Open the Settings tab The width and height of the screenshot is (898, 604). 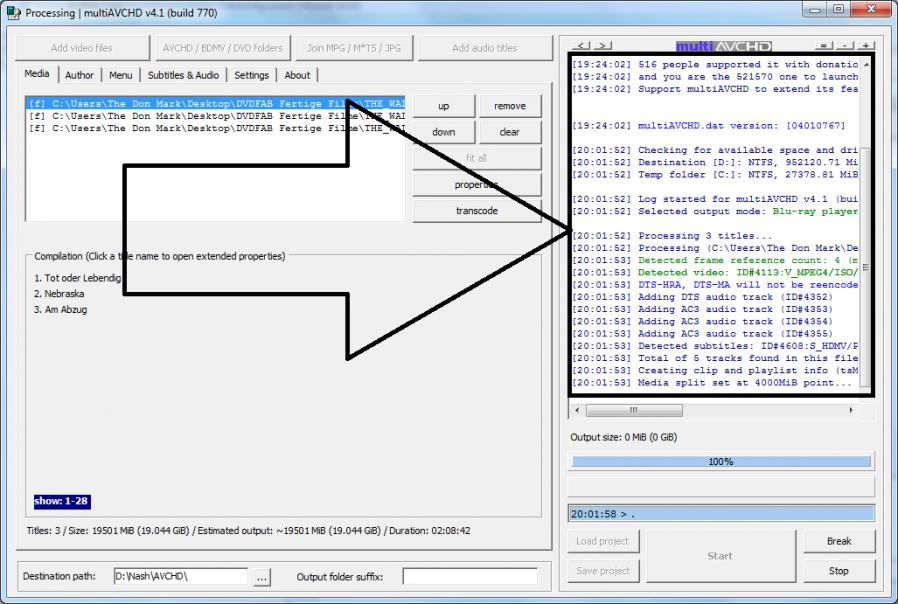coord(251,75)
